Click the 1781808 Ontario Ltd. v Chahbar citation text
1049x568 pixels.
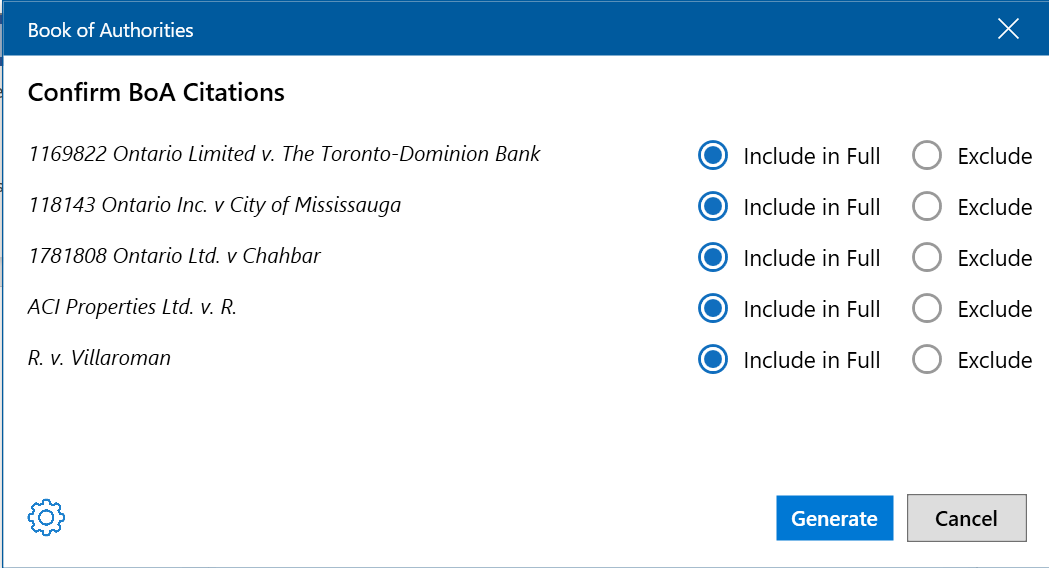click(175, 256)
